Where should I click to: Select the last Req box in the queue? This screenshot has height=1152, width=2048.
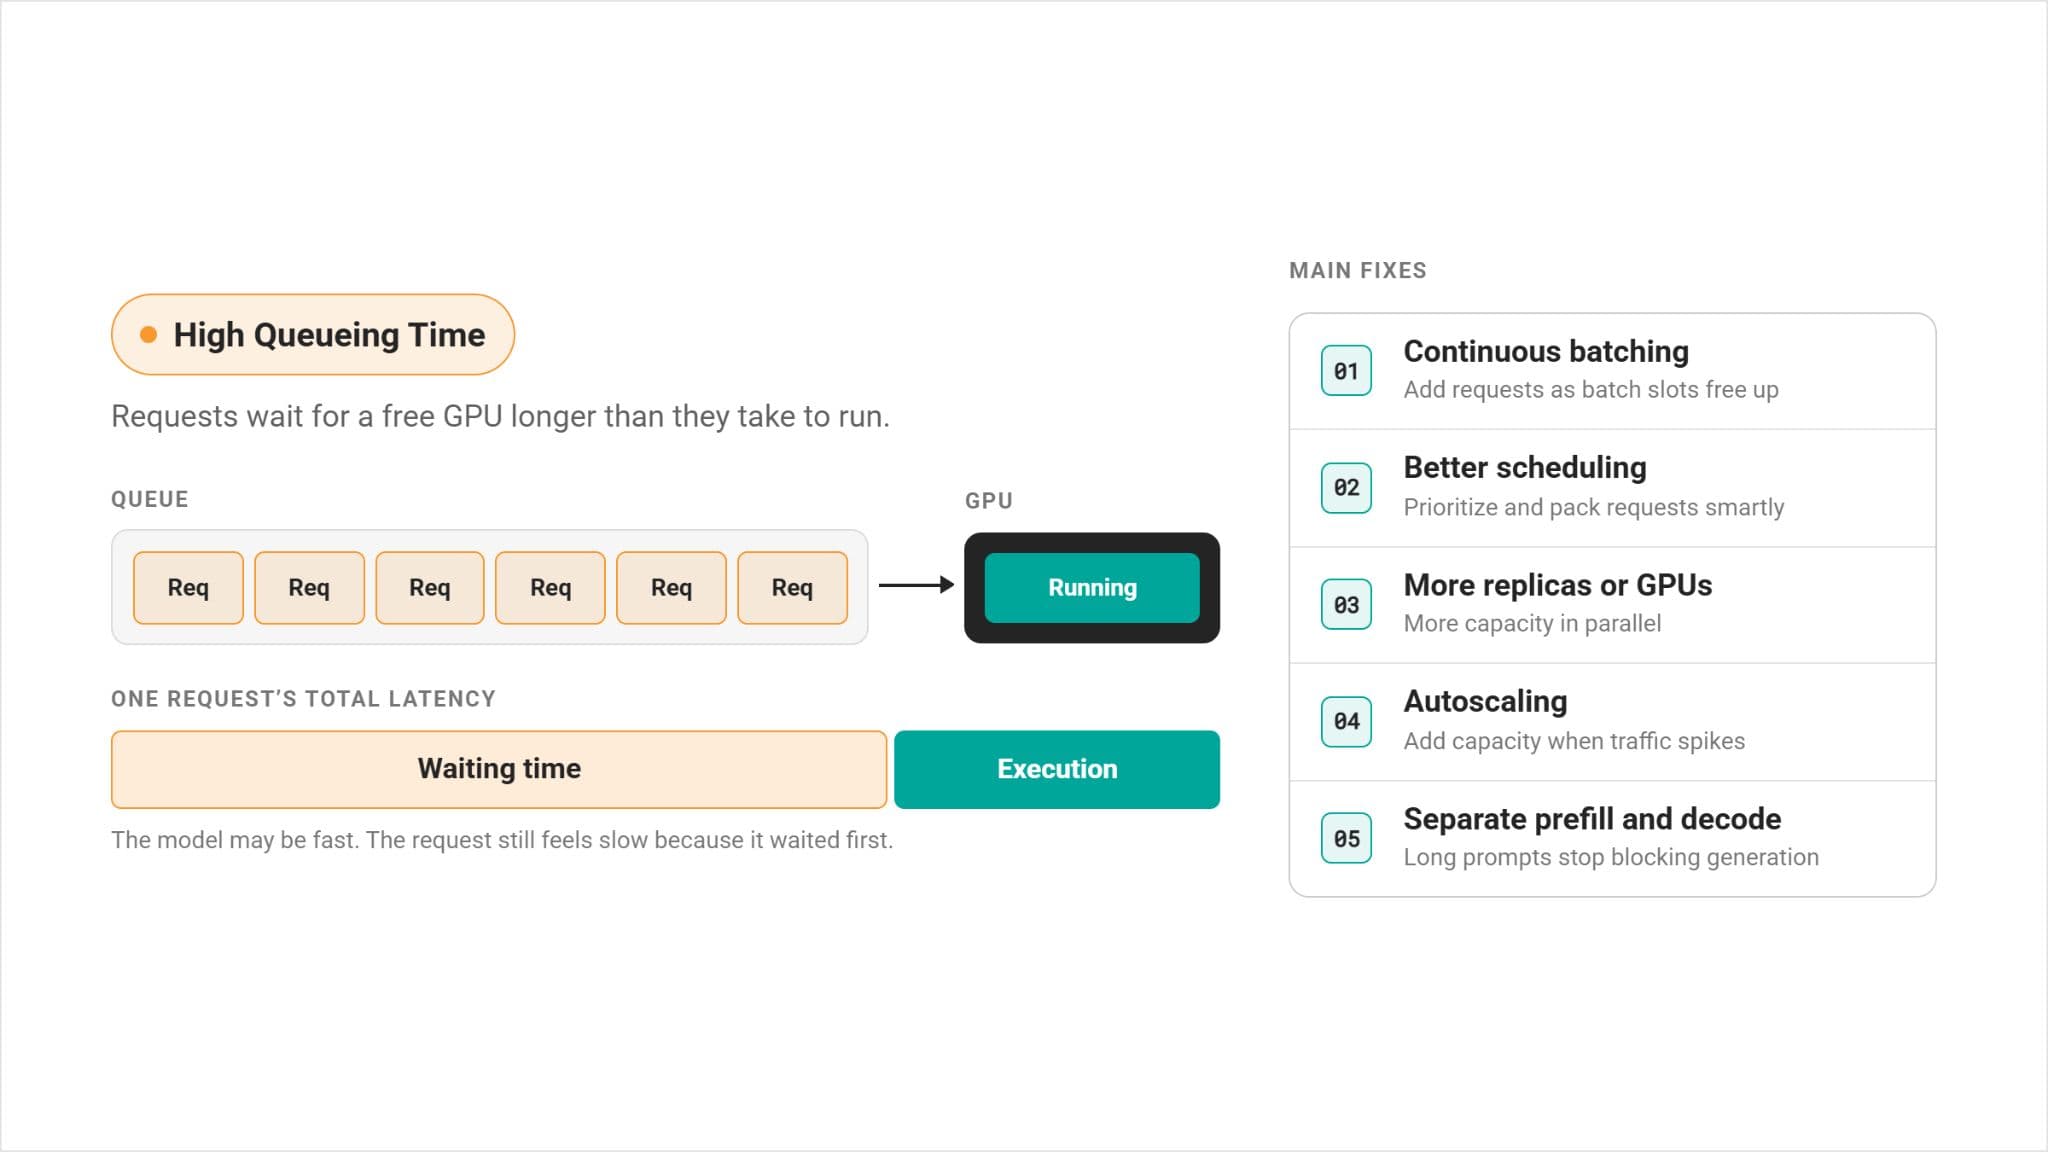[792, 588]
